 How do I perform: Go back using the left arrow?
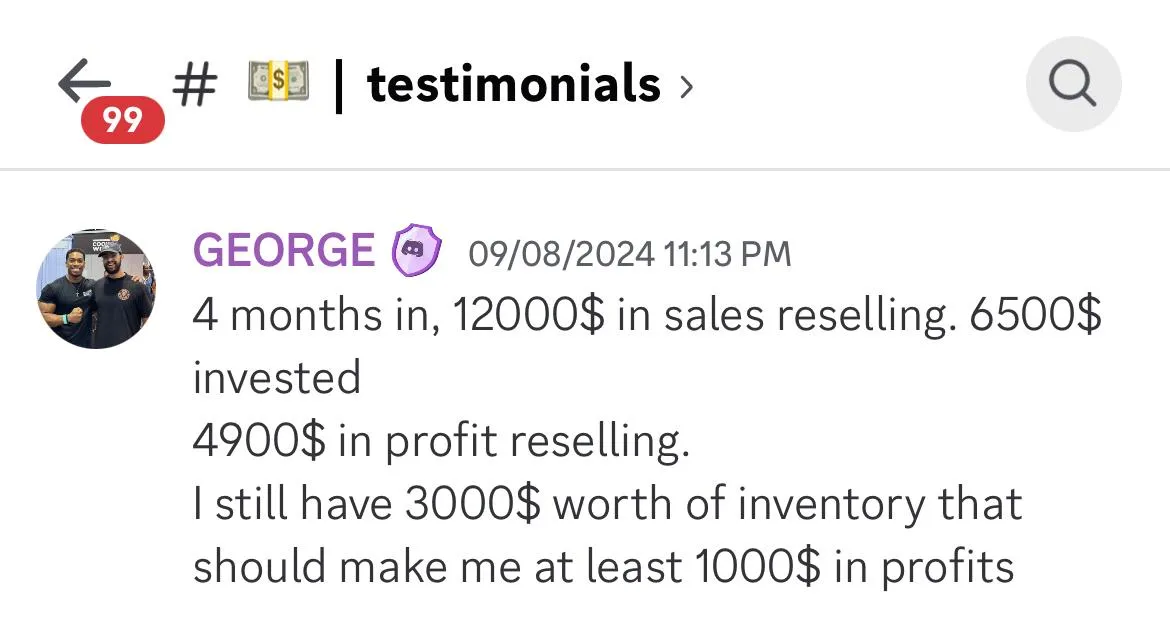pyautogui.click(x=84, y=79)
